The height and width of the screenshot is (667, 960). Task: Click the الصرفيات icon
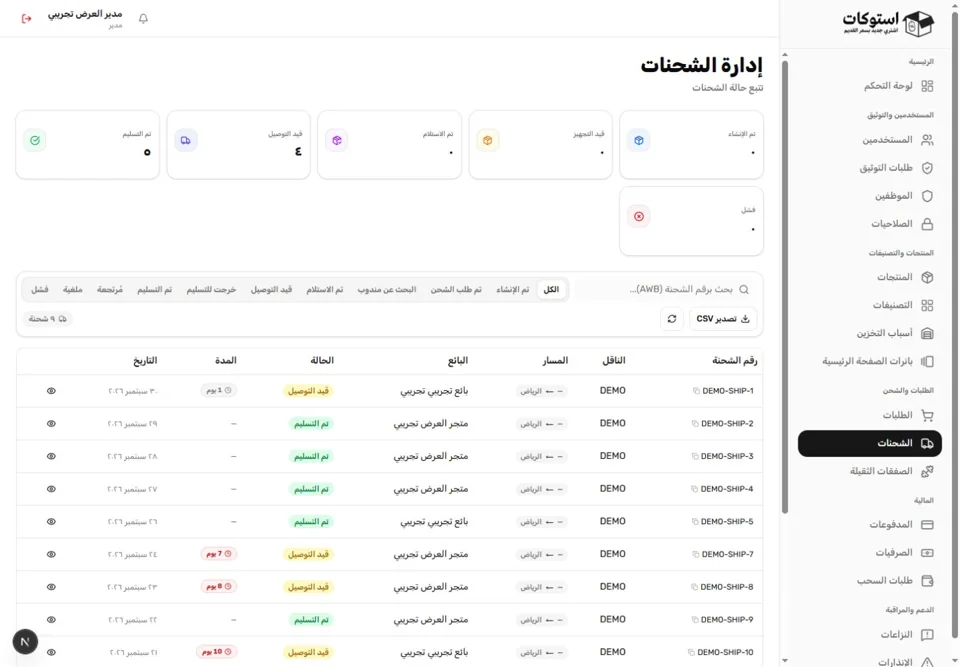point(927,552)
